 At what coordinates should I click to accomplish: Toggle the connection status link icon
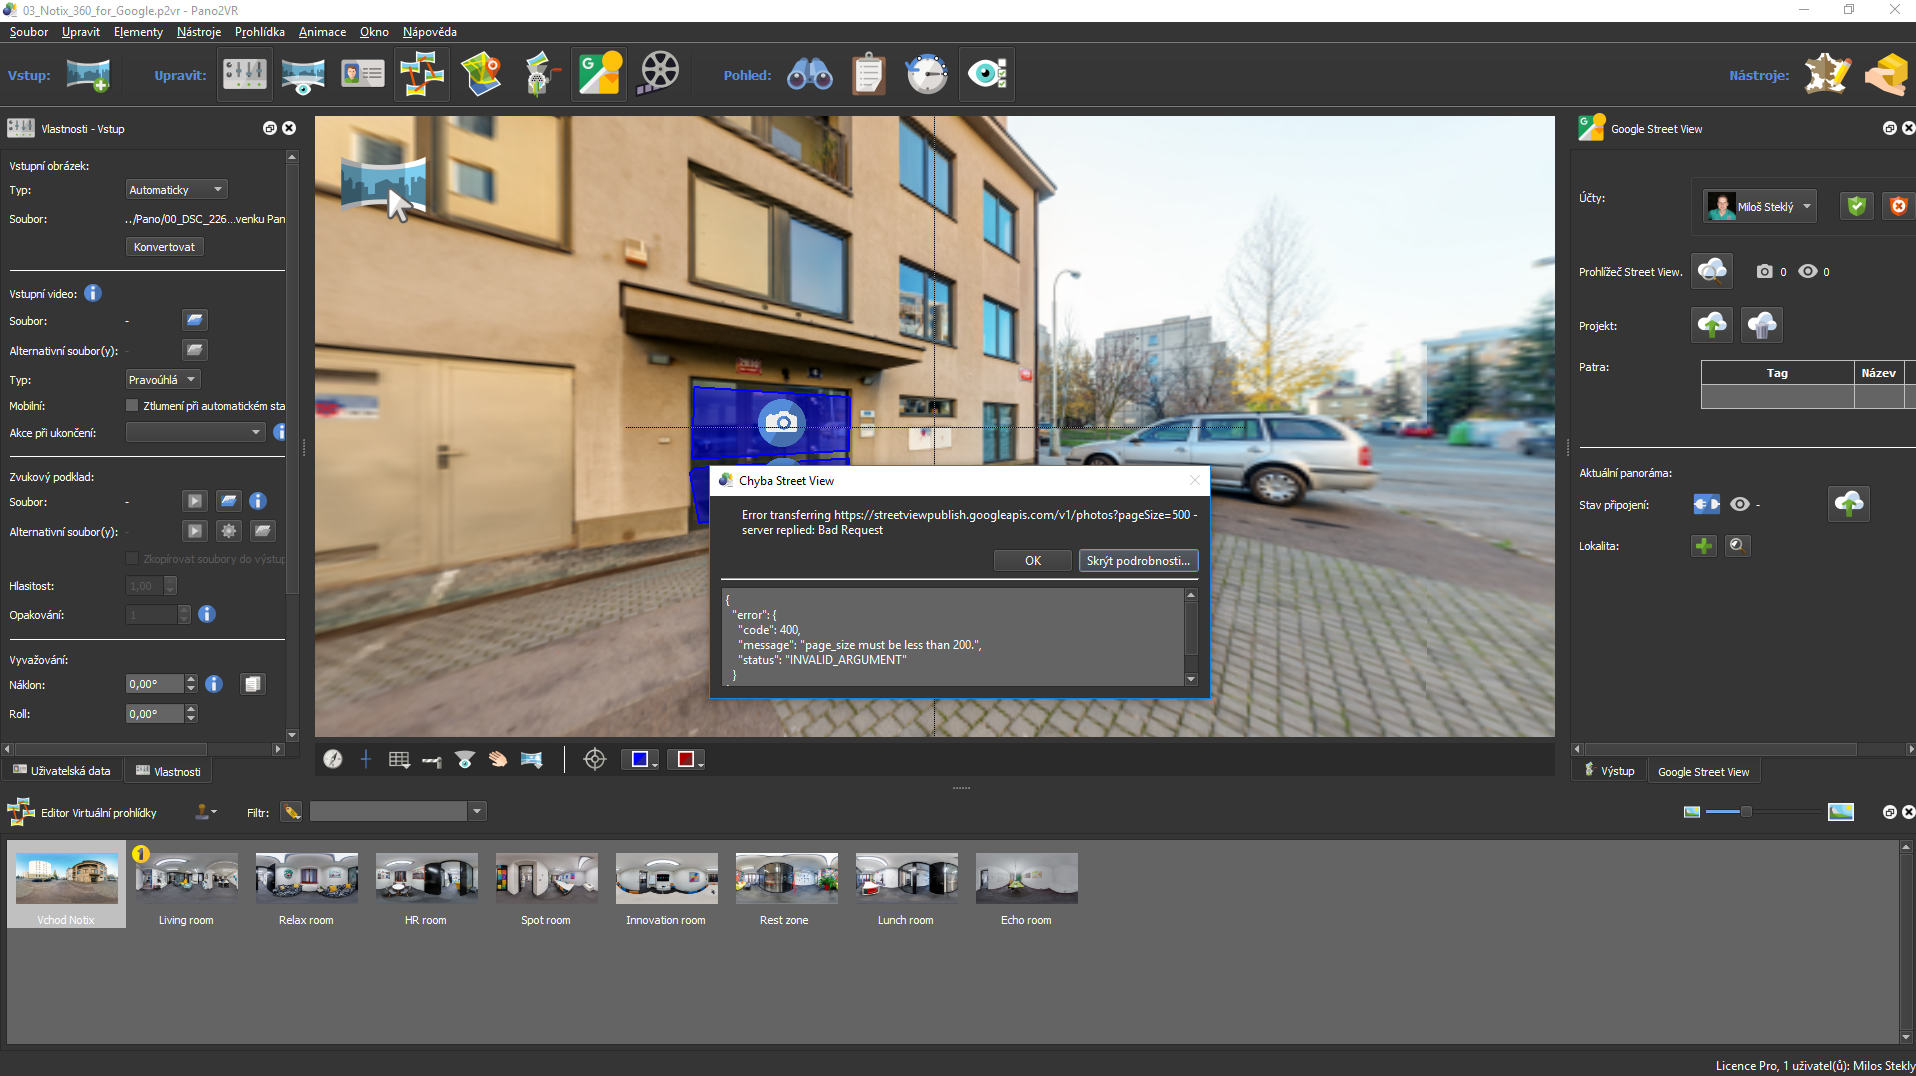point(1706,504)
